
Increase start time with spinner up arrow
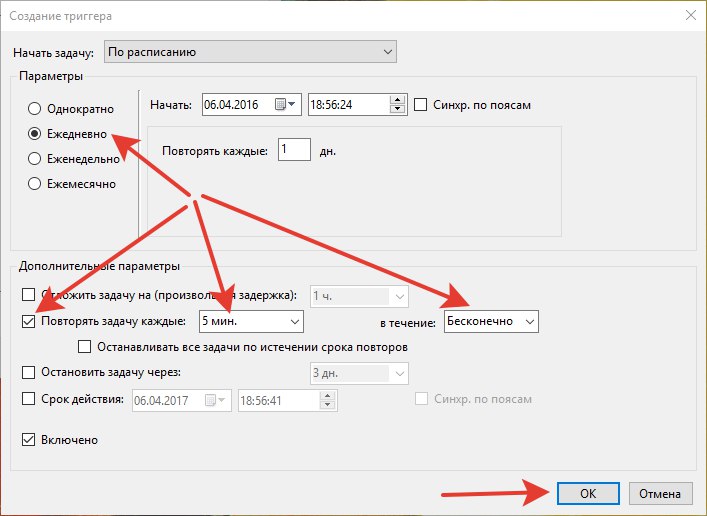pyautogui.click(x=397, y=100)
